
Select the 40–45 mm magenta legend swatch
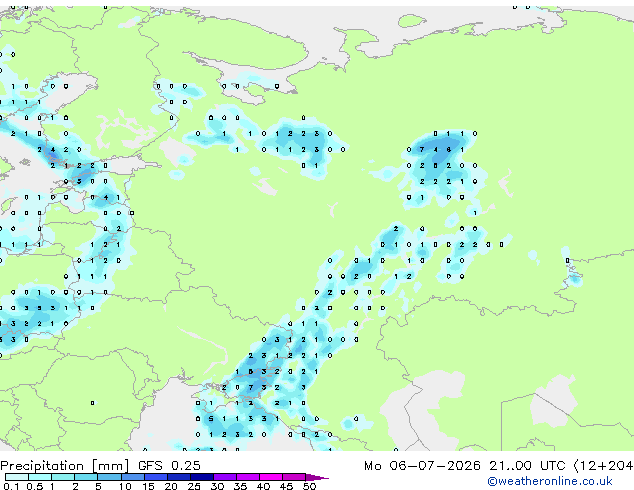pos(271,477)
